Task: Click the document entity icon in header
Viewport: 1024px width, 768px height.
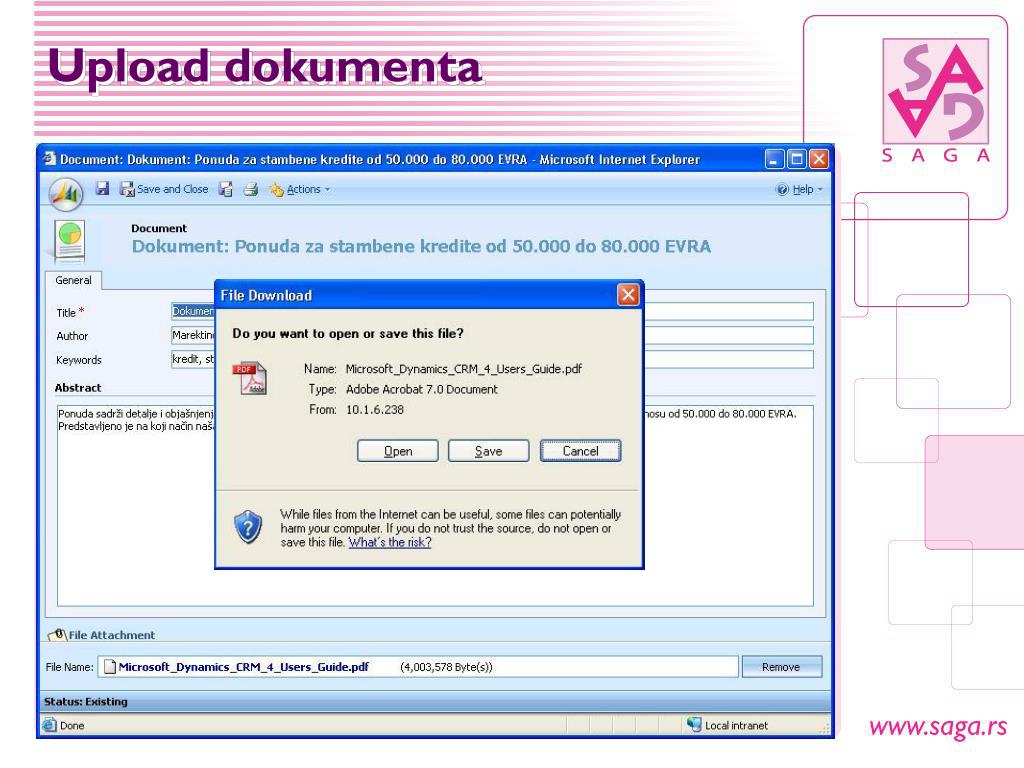Action: 70,242
